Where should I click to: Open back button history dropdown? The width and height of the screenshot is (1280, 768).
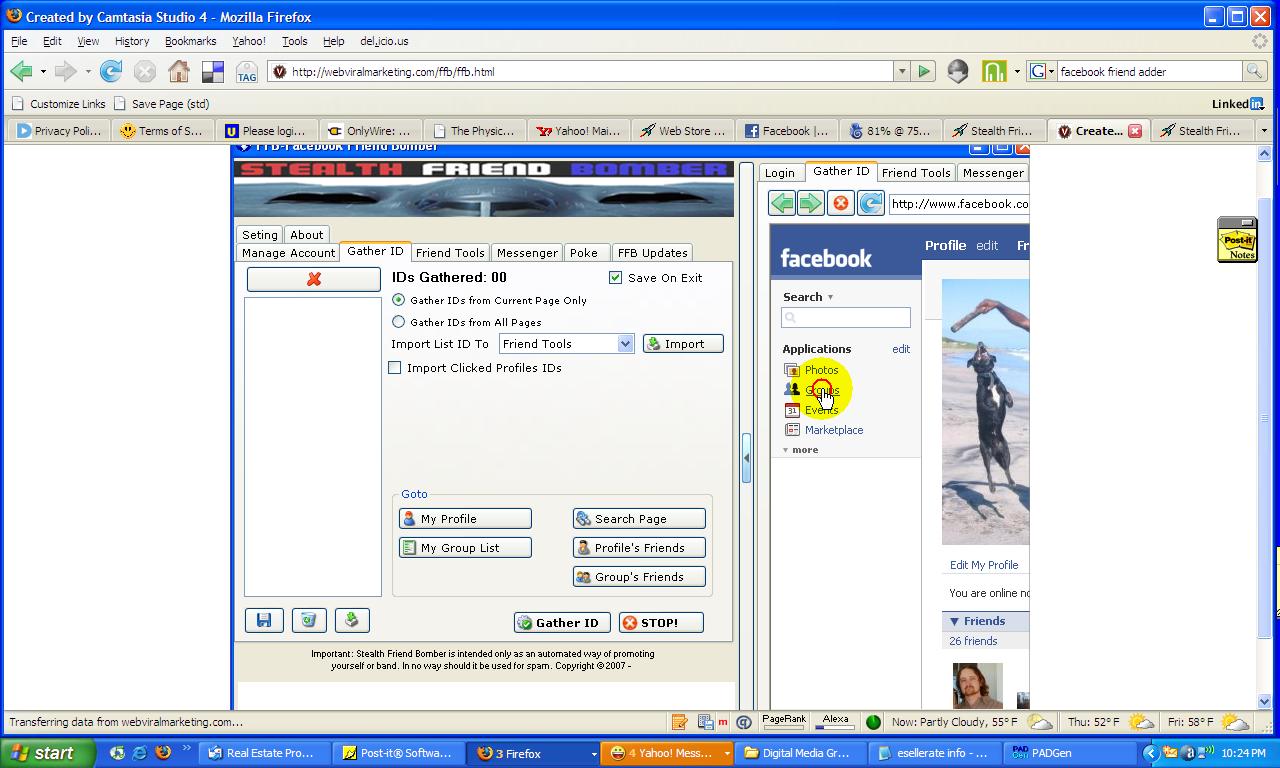(x=43, y=71)
